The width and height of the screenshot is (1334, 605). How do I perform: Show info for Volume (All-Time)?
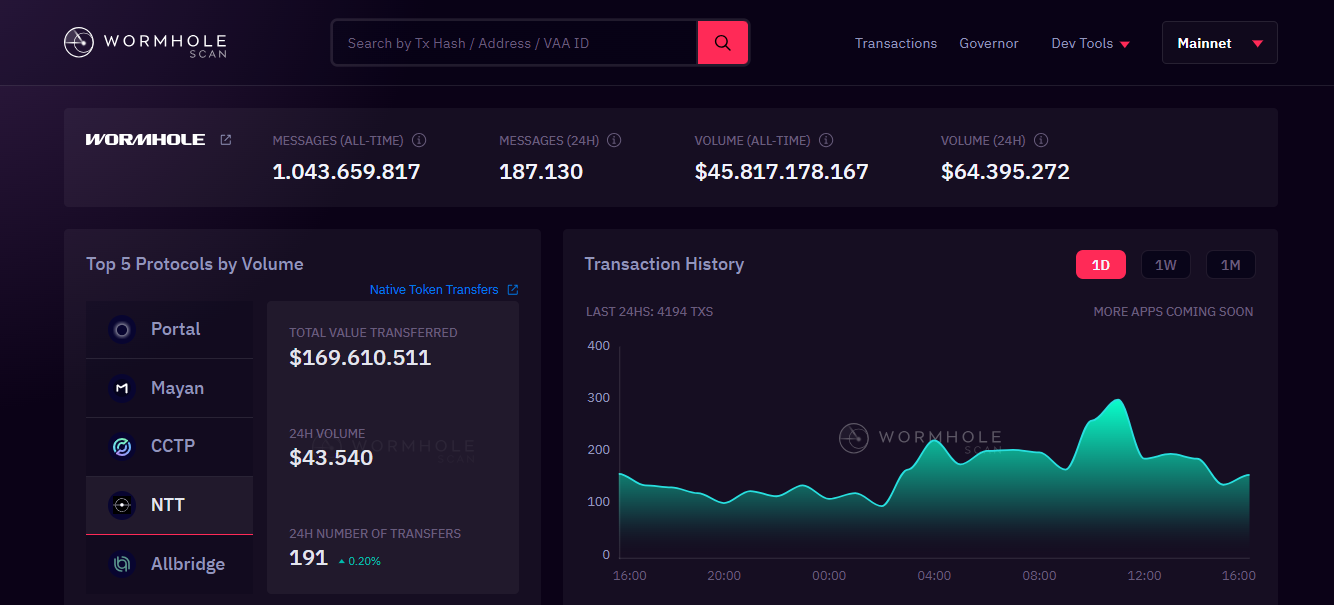tap(826, 141)
